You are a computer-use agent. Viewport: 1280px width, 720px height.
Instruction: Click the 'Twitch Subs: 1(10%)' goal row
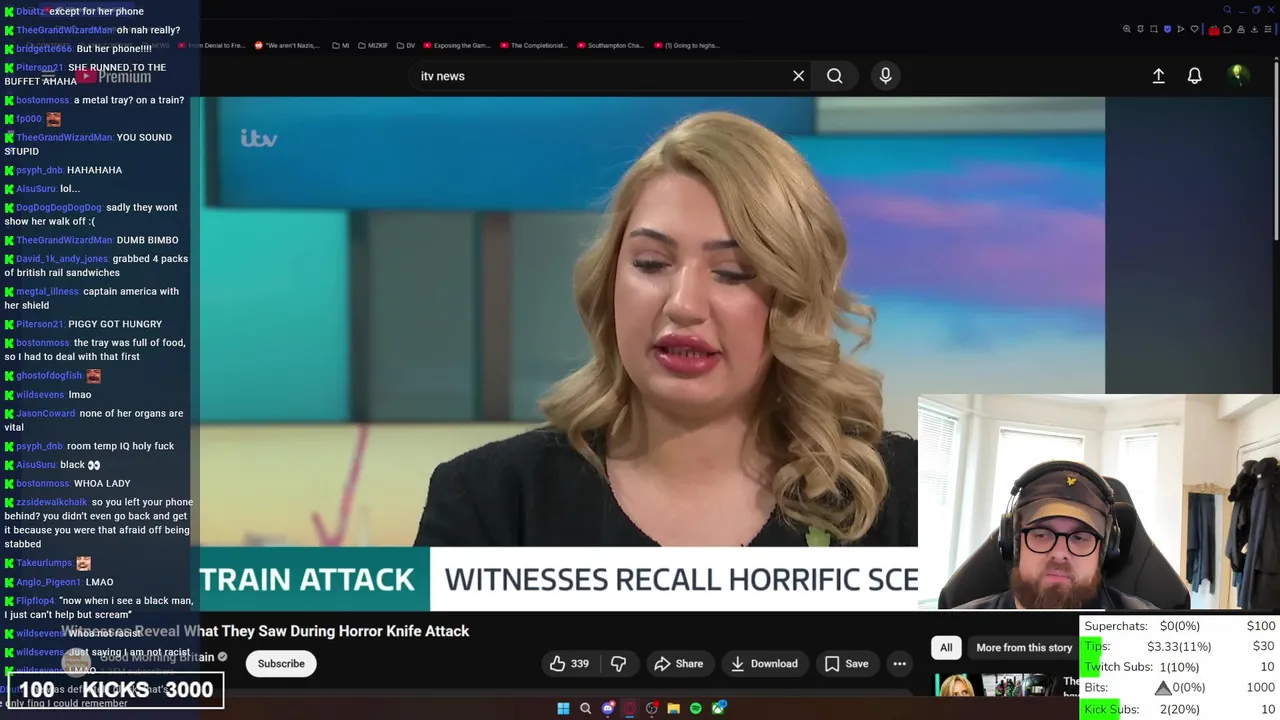pos(1180,667)
